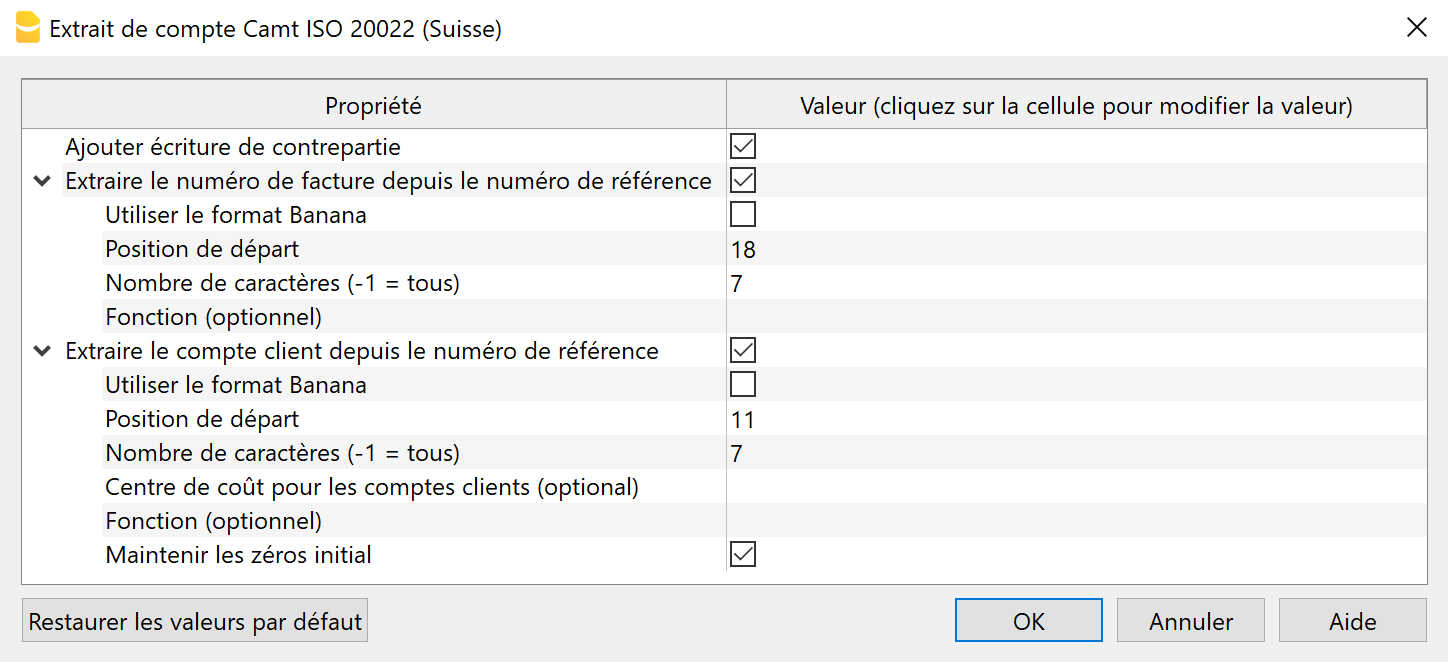This screenshot has width=1448, height=662.
Task: Enable 'Utiliser le format Banana' under numéro de facture
Action: 743,215
